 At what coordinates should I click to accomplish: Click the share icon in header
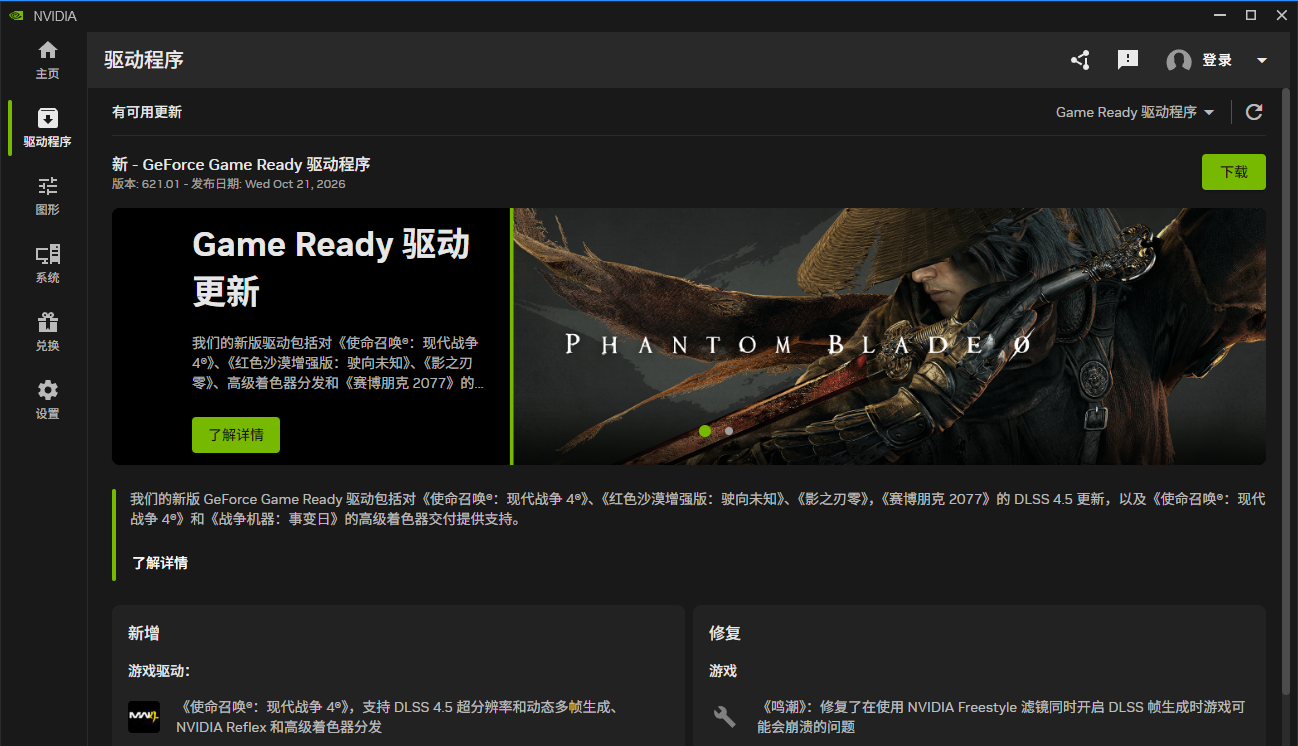(1080, 60)
